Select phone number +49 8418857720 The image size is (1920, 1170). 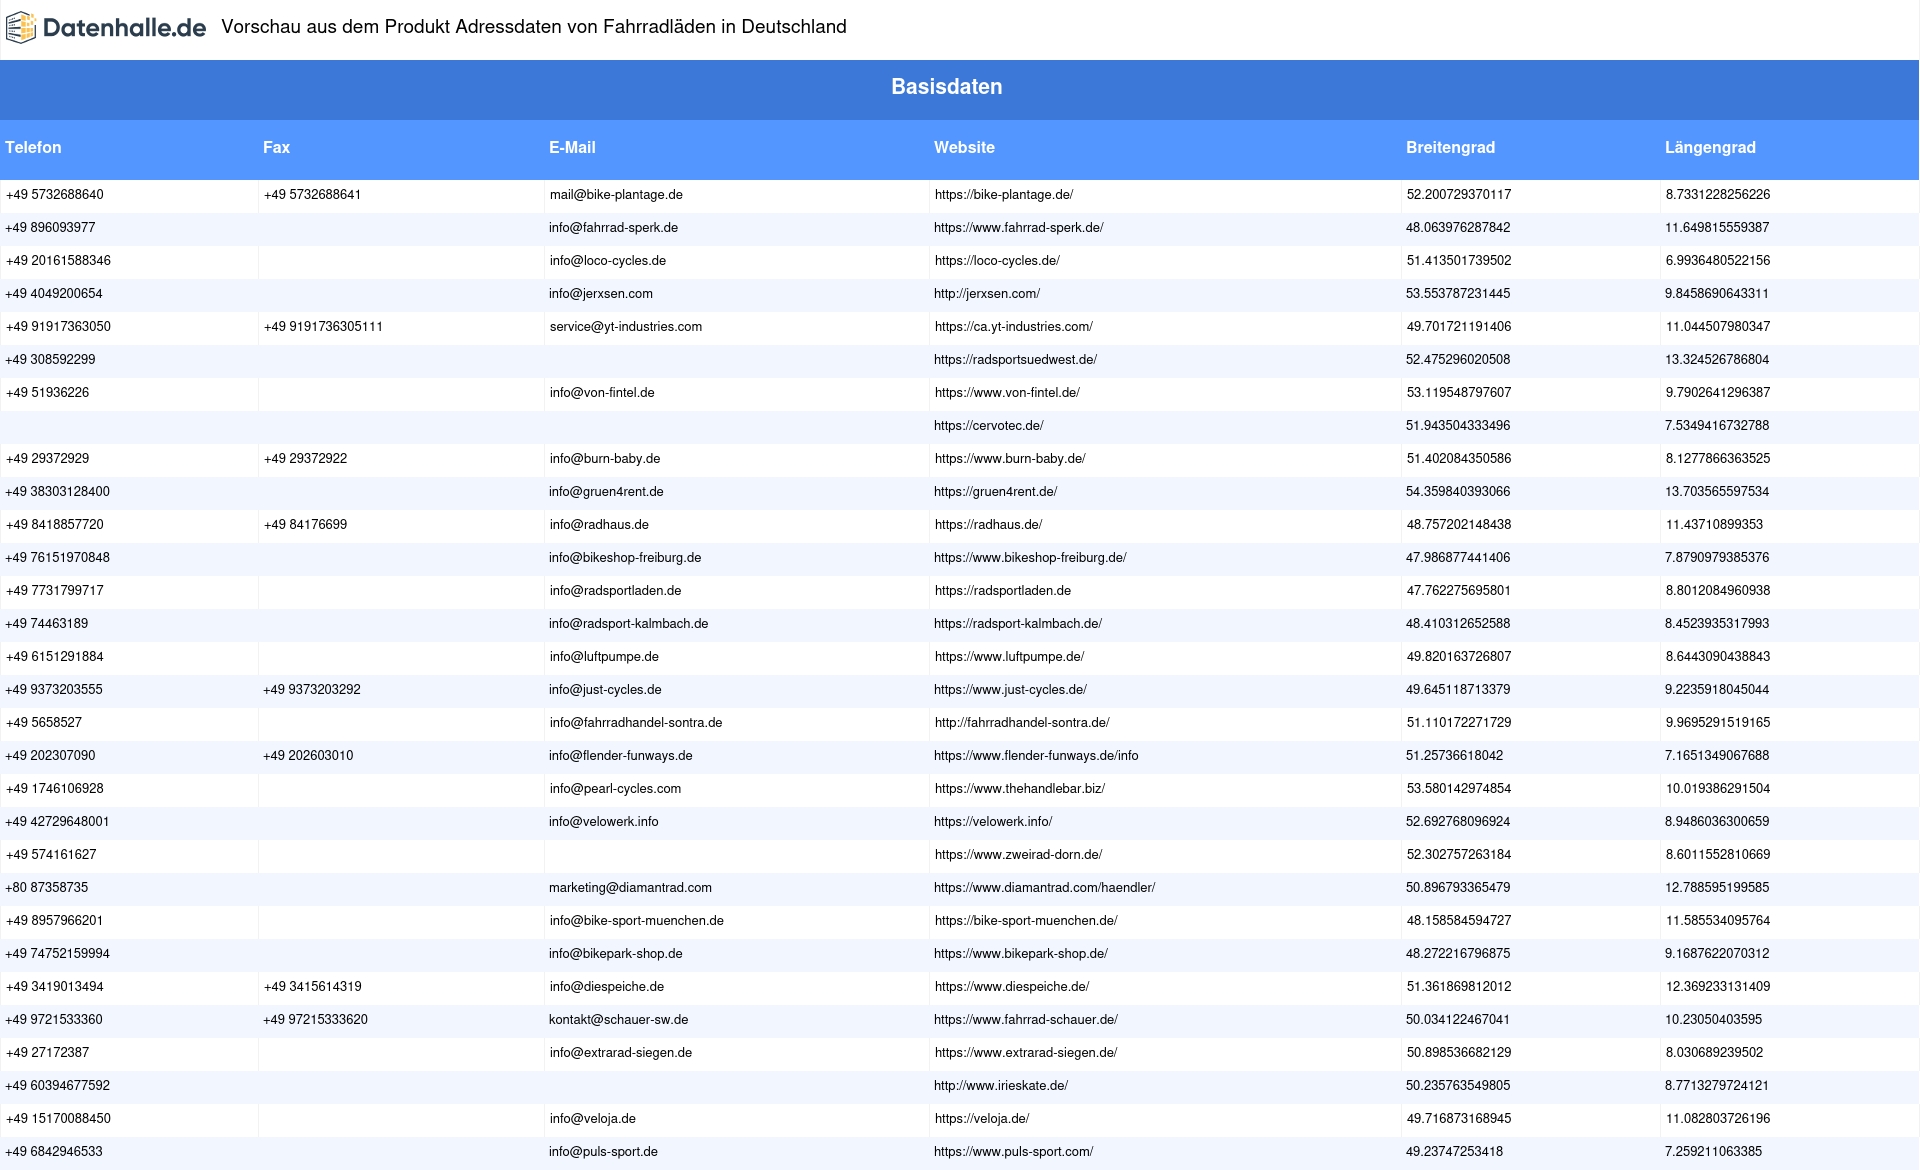tap(55, 525)
